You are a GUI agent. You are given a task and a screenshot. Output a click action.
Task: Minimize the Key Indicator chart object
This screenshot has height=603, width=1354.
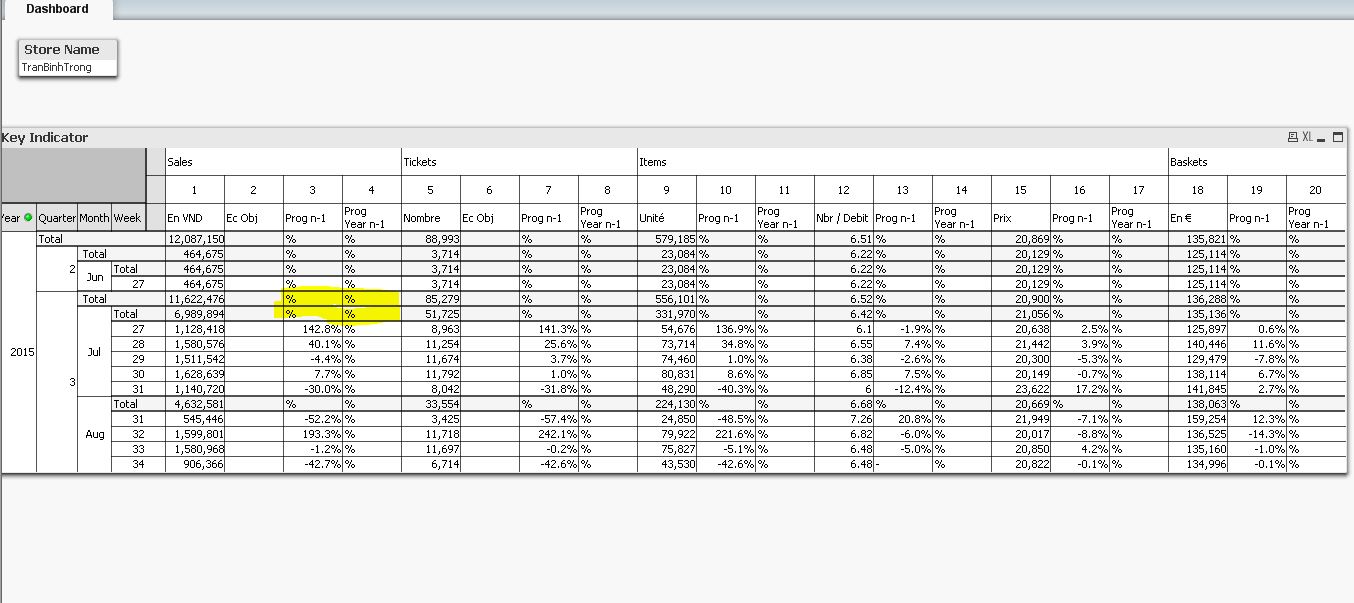click(1322, 138)
